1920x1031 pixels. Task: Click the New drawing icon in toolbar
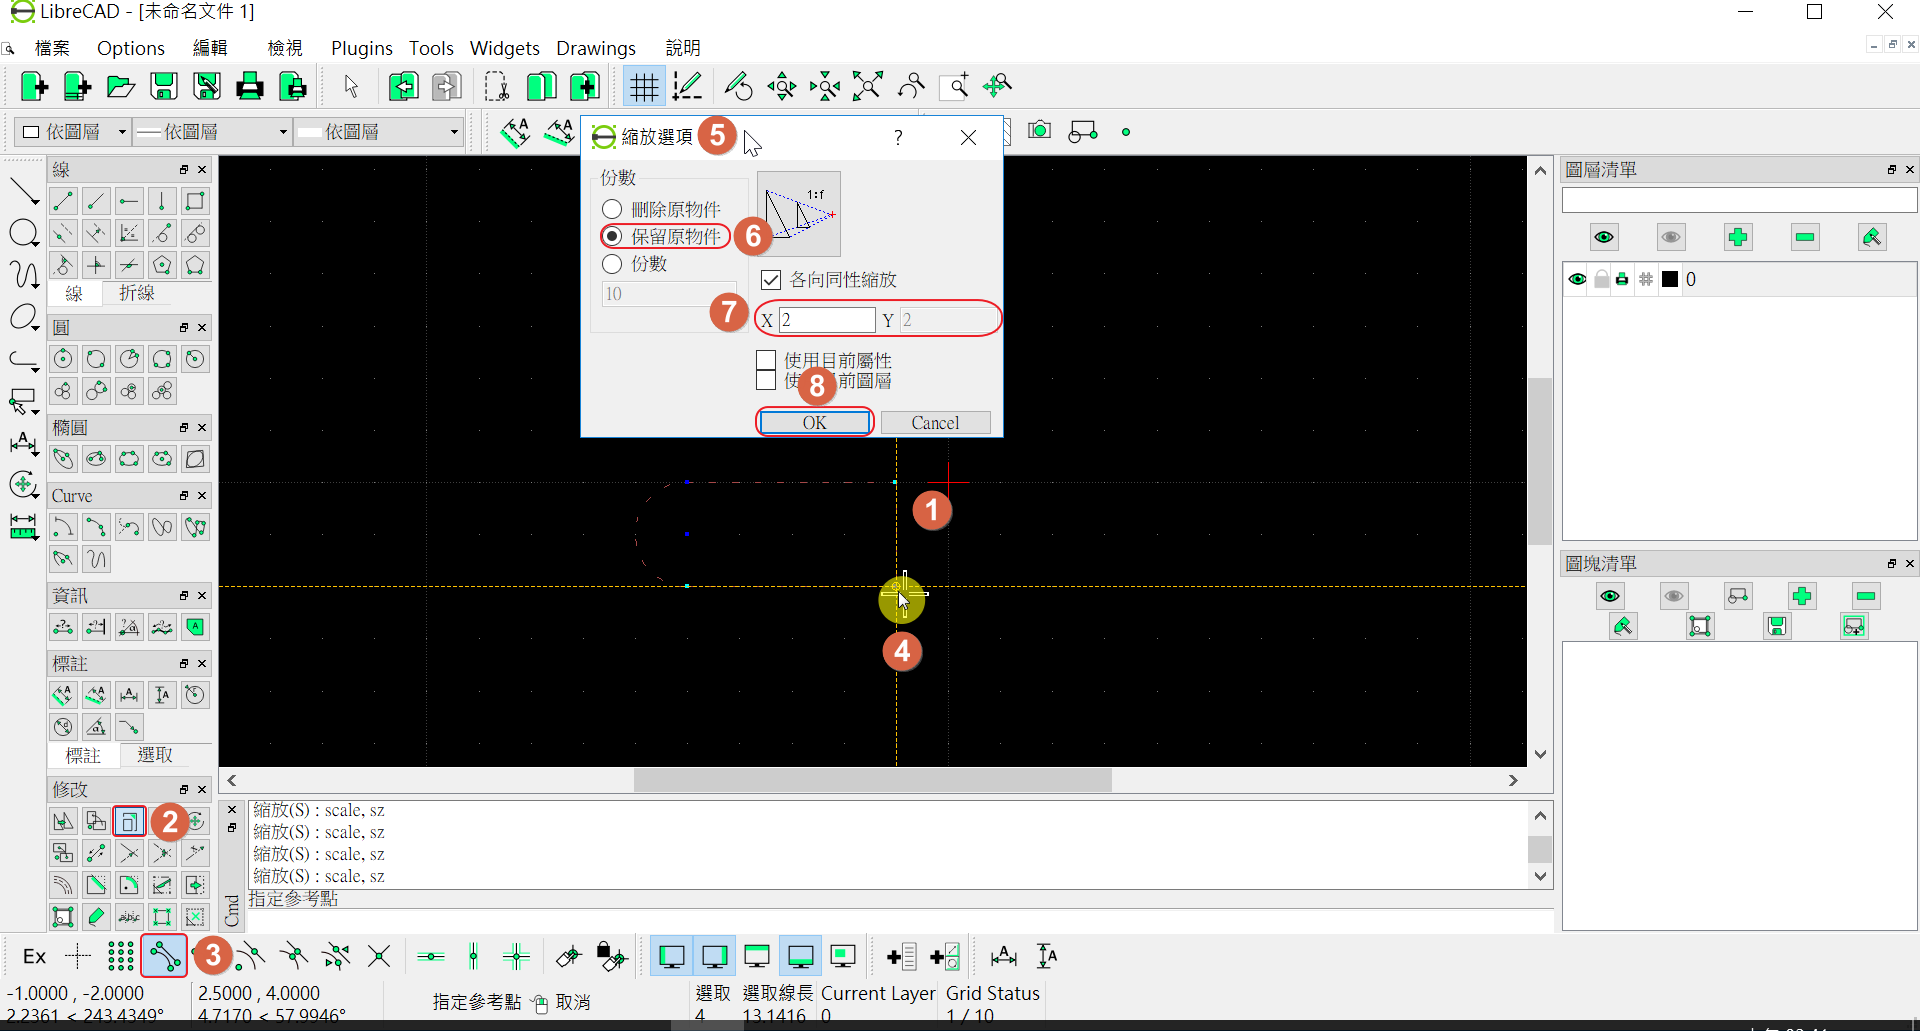pos(34,87)
